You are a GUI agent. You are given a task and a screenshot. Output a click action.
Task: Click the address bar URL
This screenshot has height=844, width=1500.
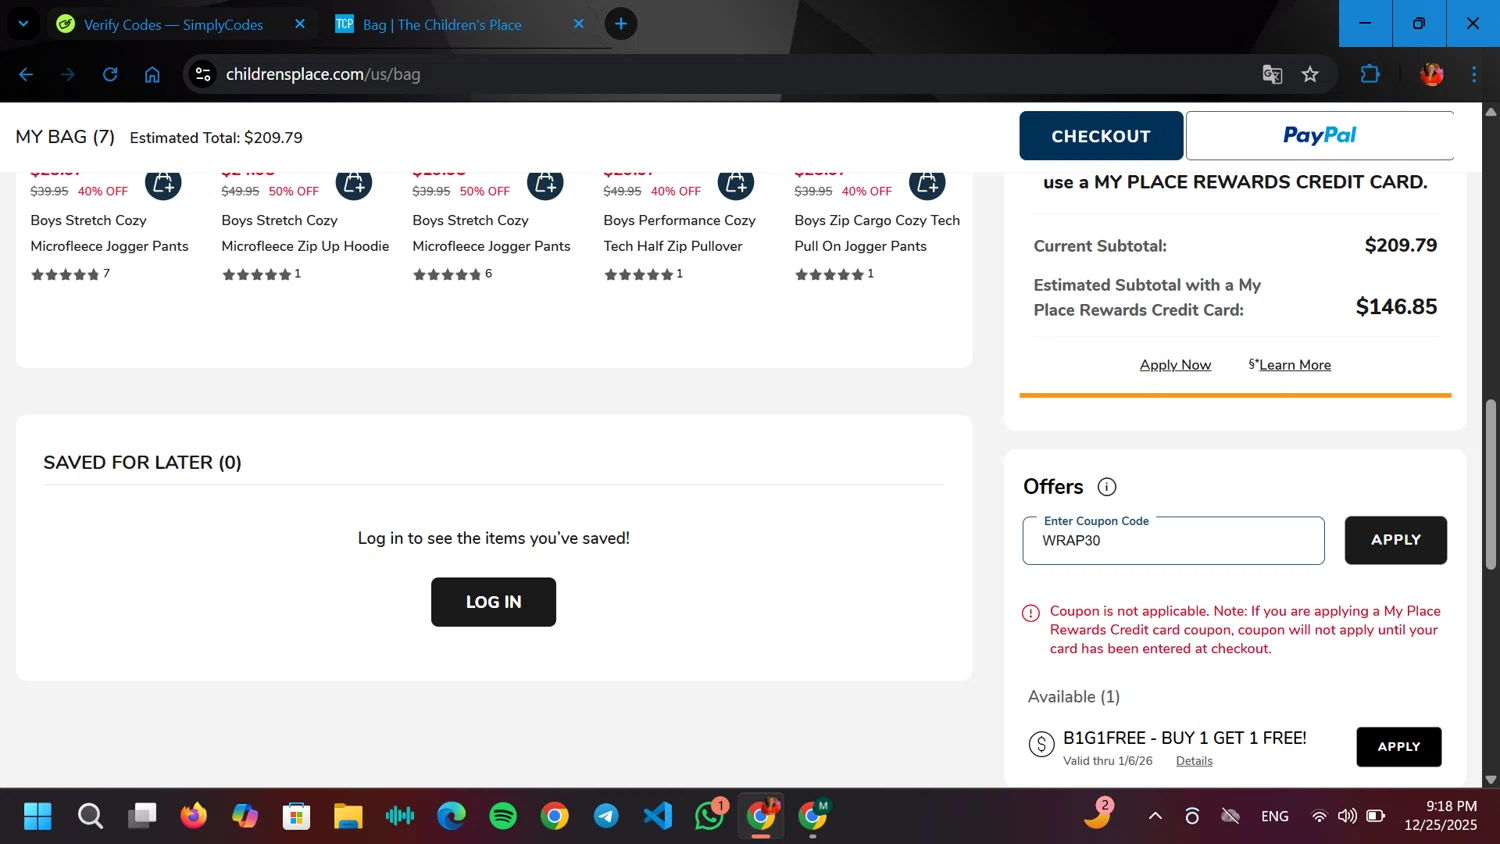tap(323, 74)
